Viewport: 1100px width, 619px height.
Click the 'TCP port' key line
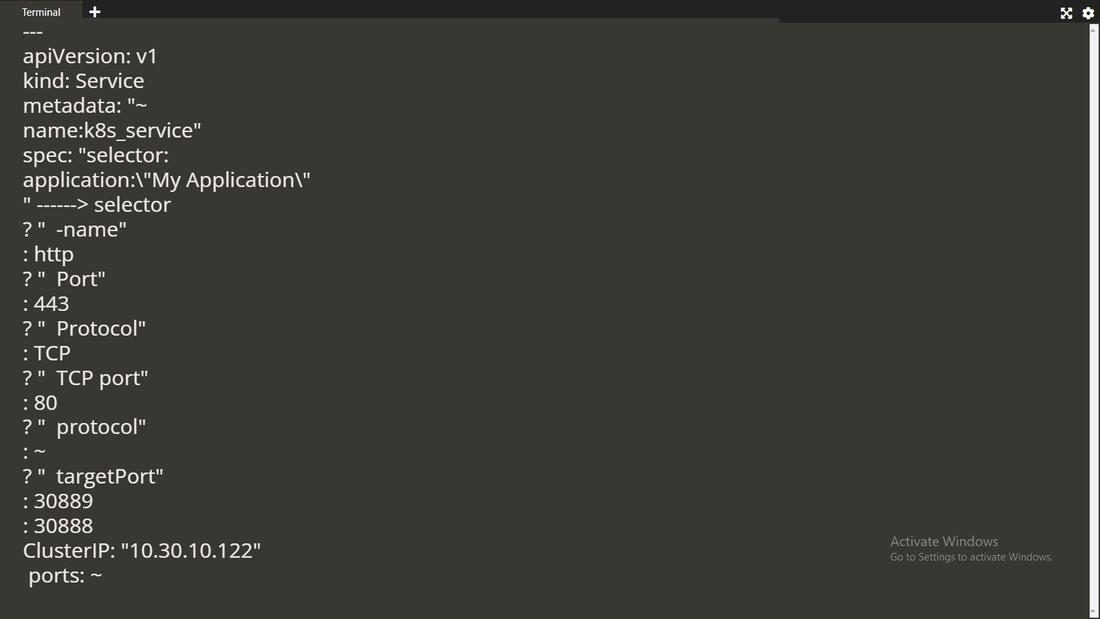85,378
